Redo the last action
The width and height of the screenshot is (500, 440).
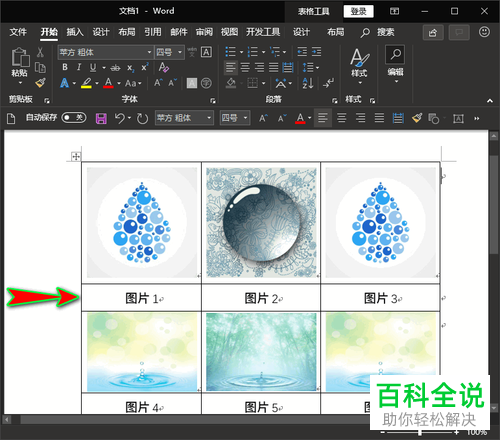point(142,118)
